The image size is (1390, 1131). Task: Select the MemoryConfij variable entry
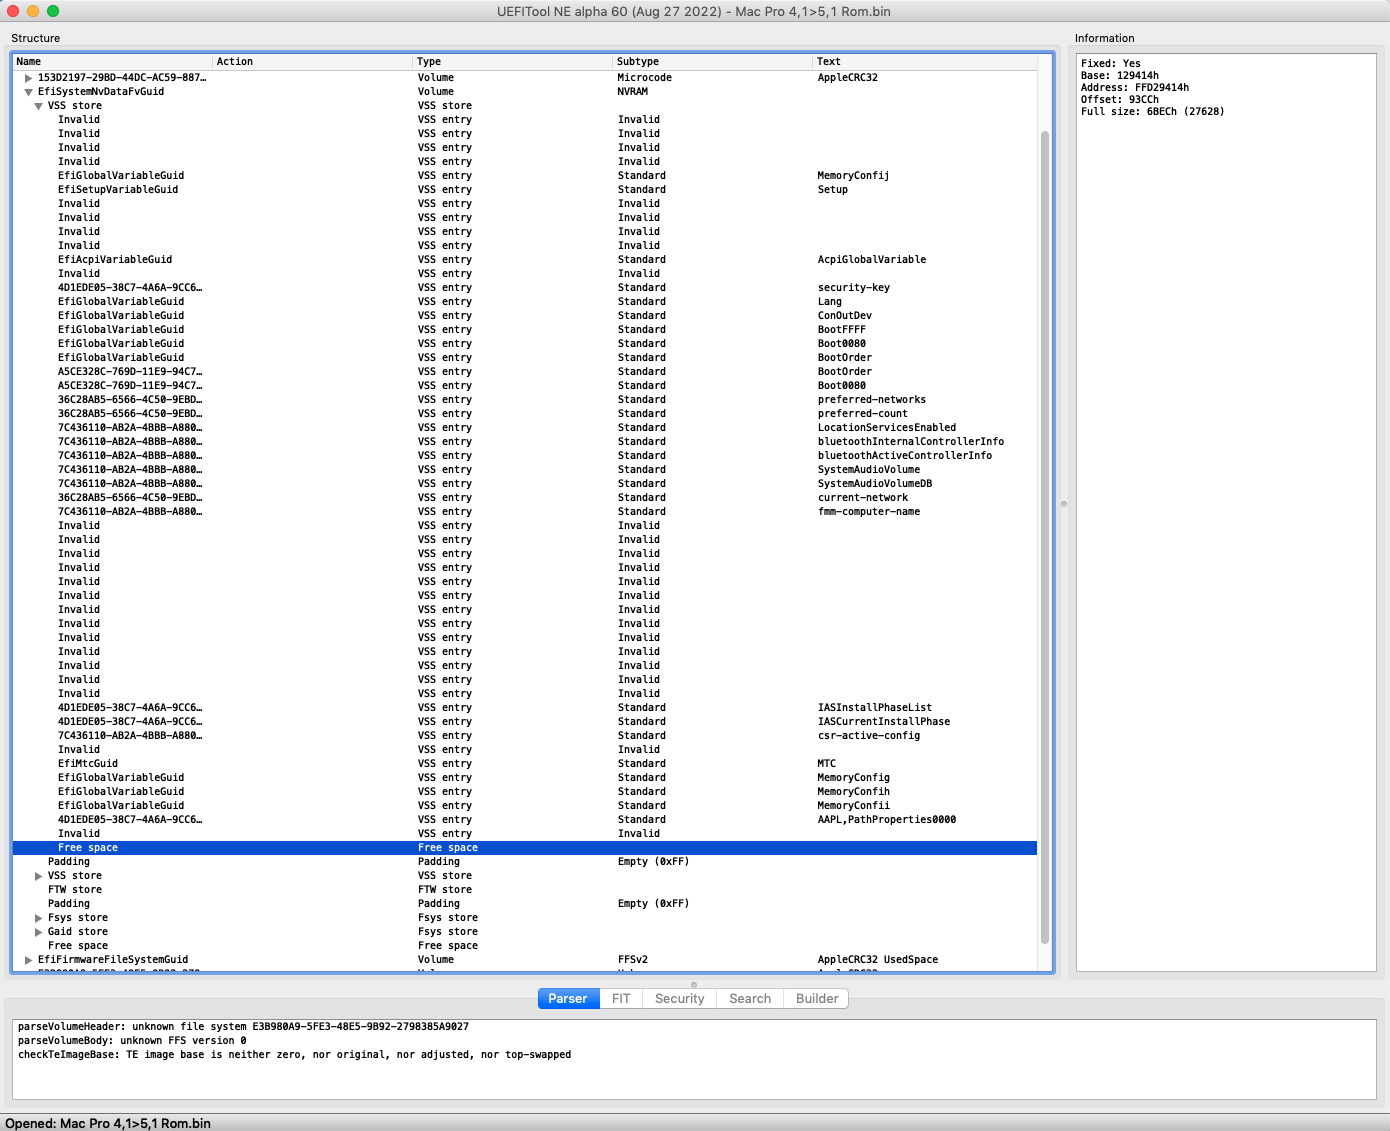[x=525, y=176]
